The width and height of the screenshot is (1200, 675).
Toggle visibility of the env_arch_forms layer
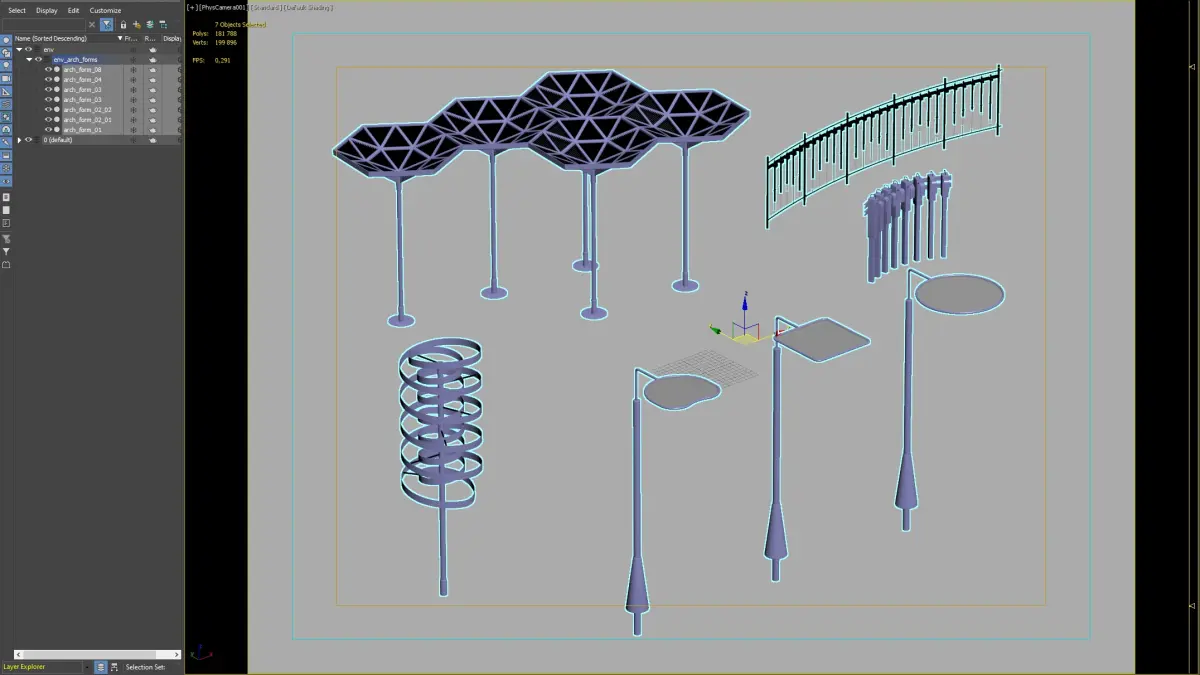38,59
